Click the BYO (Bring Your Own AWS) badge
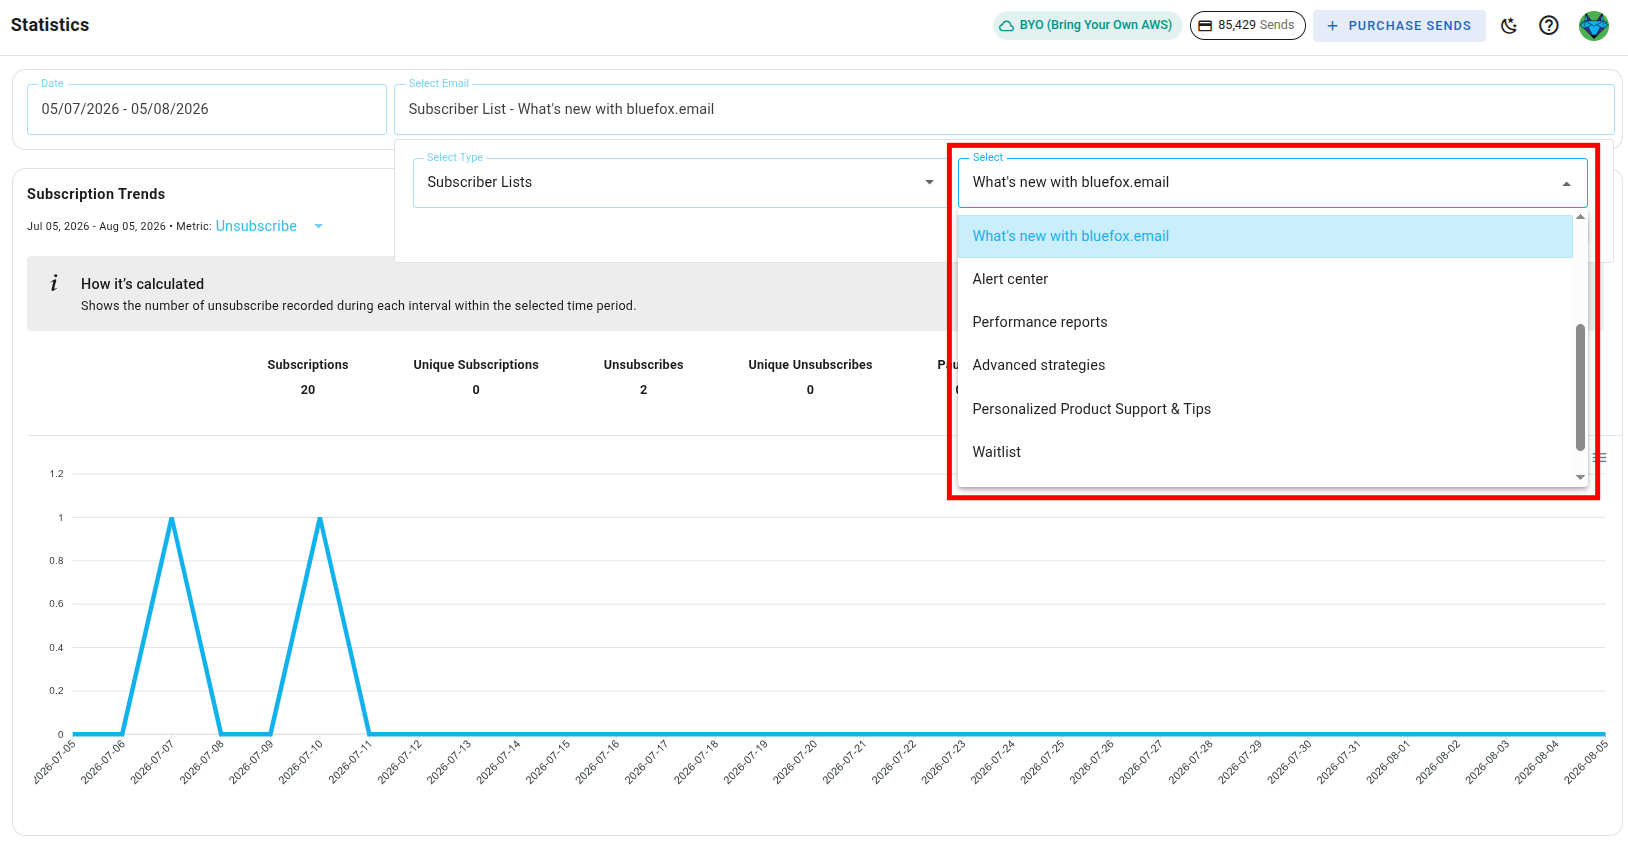Screen dimensions: 1628x841 click(1088, 25)
